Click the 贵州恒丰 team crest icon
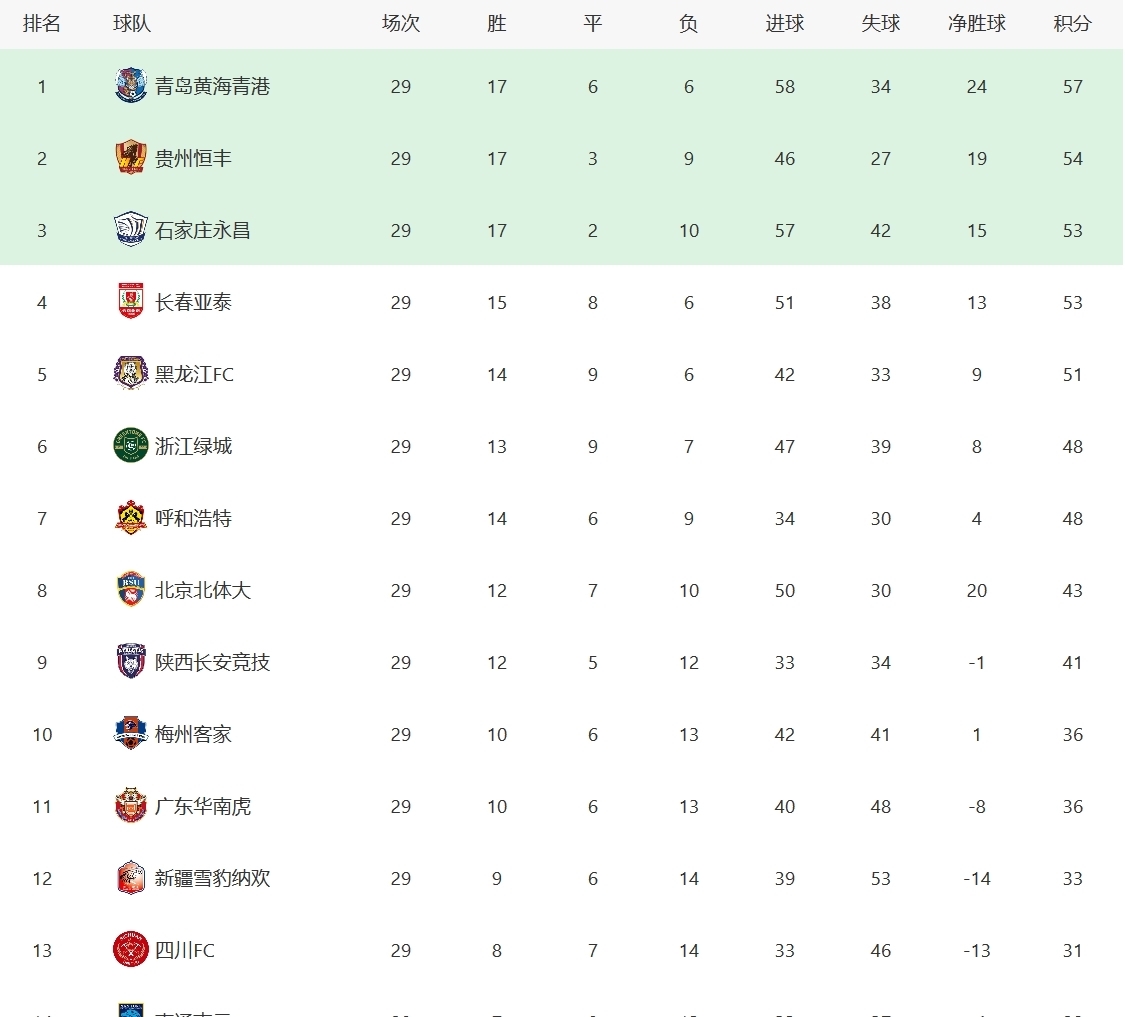 (x=131, y=158)
